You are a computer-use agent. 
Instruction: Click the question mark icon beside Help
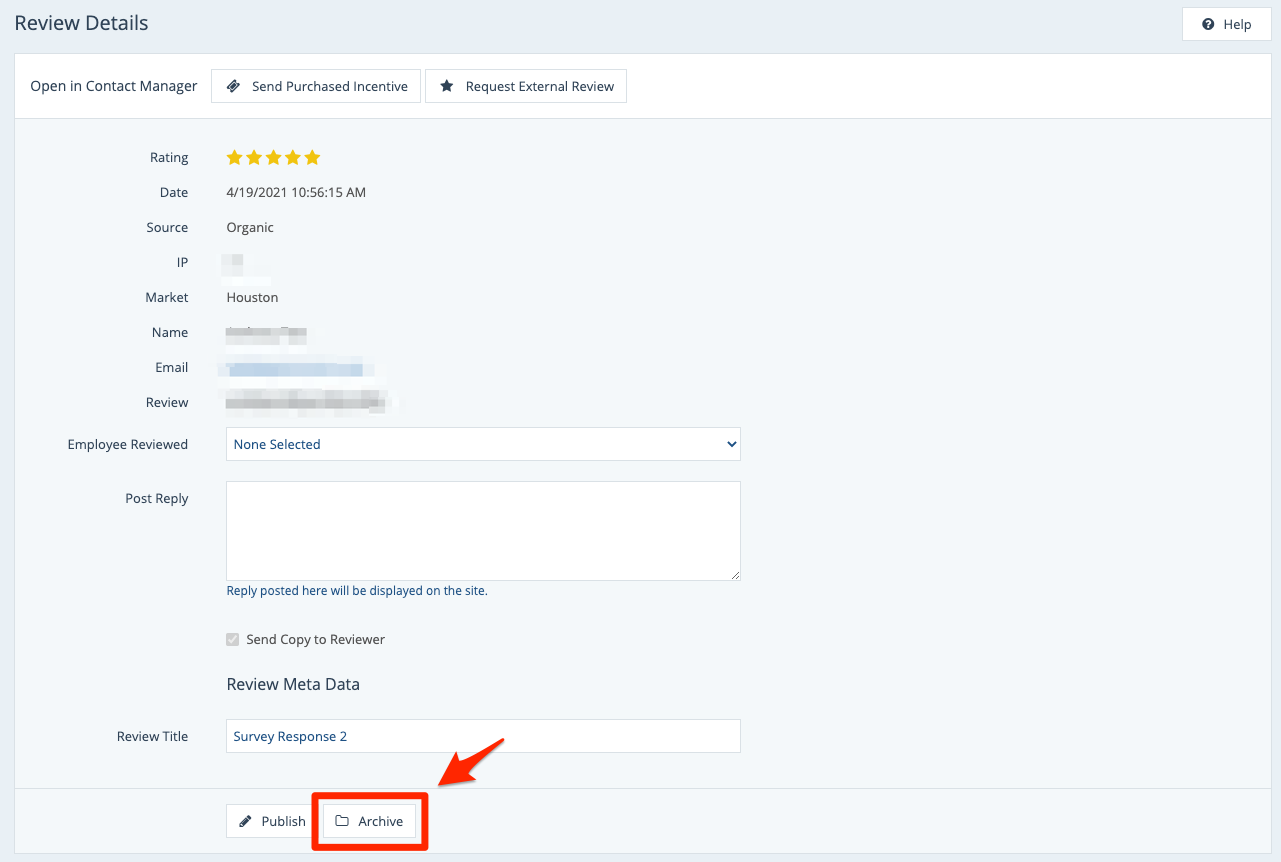pos(1208,24)
